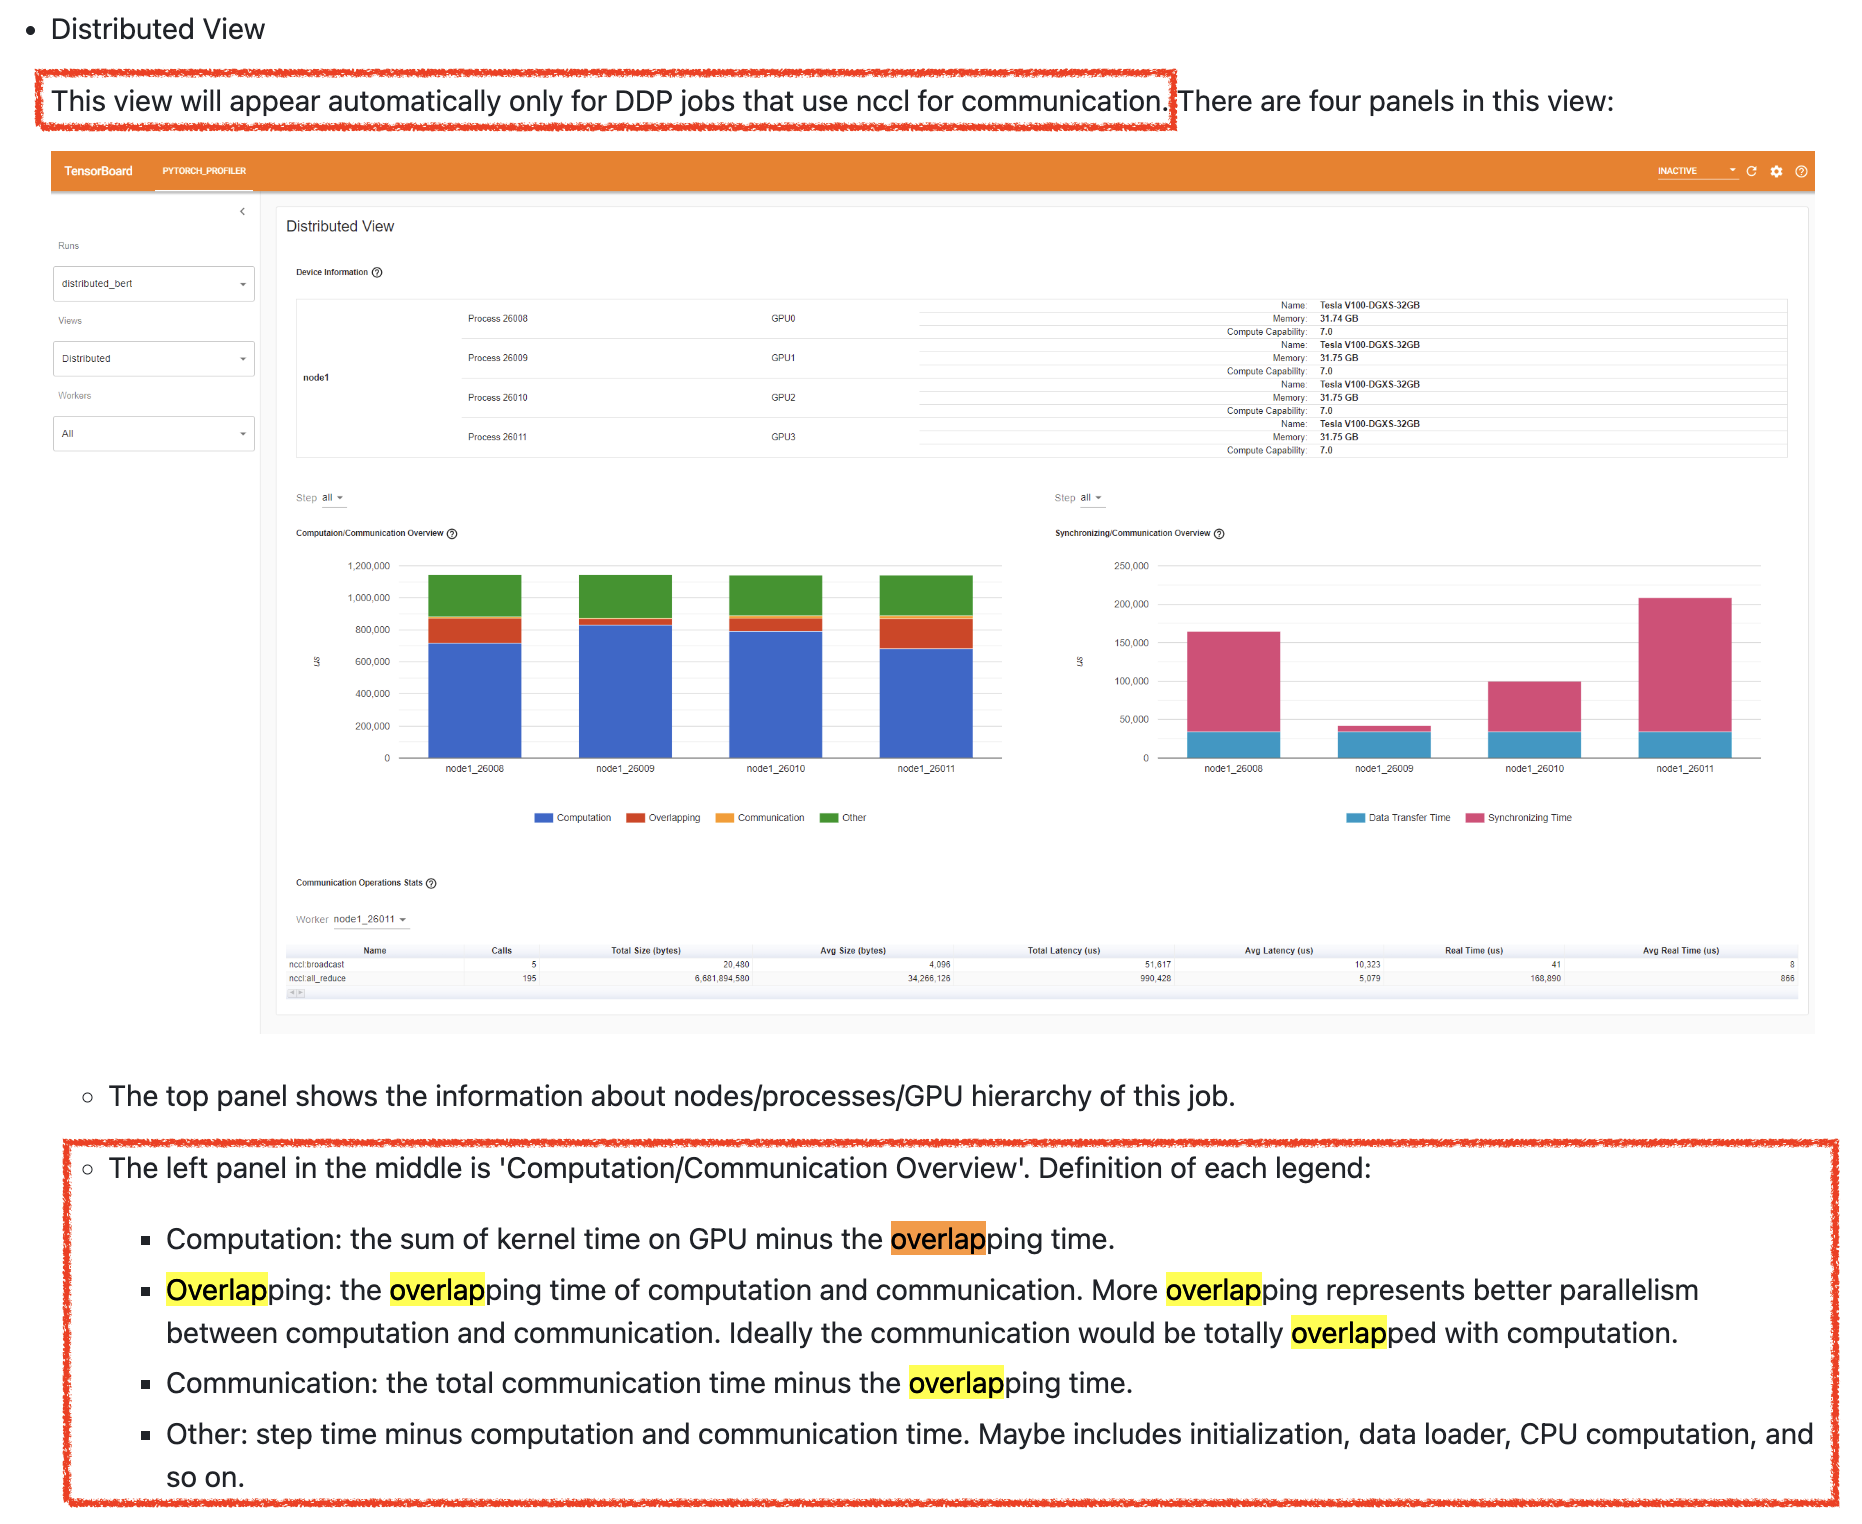Click 'Process 26008' text in device table

pyautogui.click(x=498, y=319)
